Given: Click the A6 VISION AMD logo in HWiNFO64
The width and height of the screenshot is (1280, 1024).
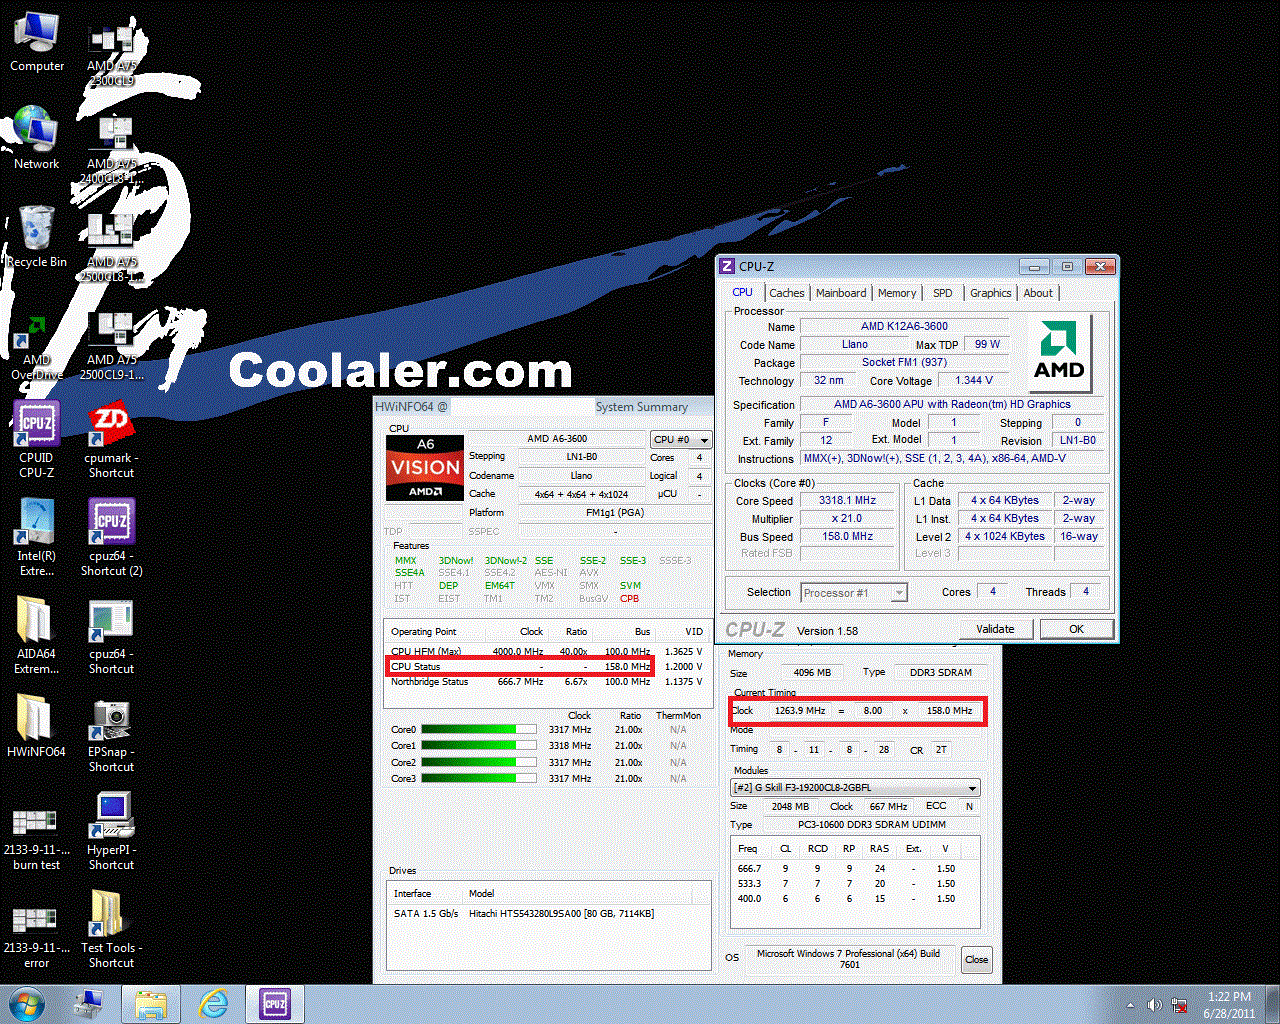Looking at the screenshot, I should (x=425, y=468).
